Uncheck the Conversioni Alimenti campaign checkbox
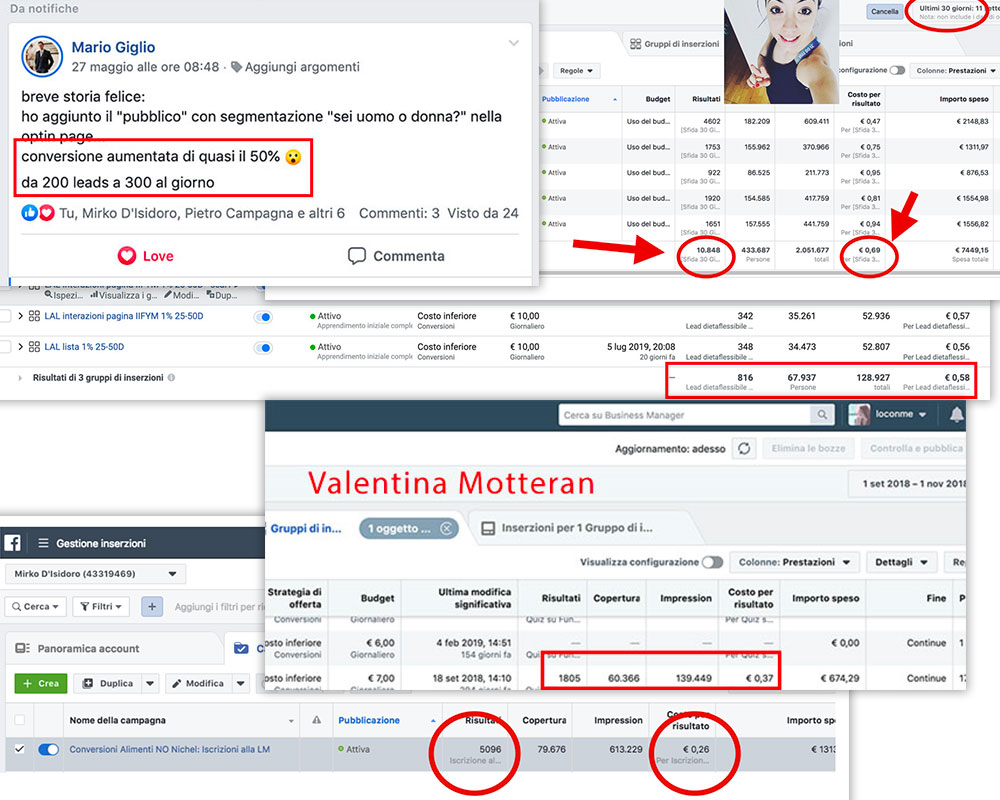This screenshot has height=800, width=1000. click(16, 749)
